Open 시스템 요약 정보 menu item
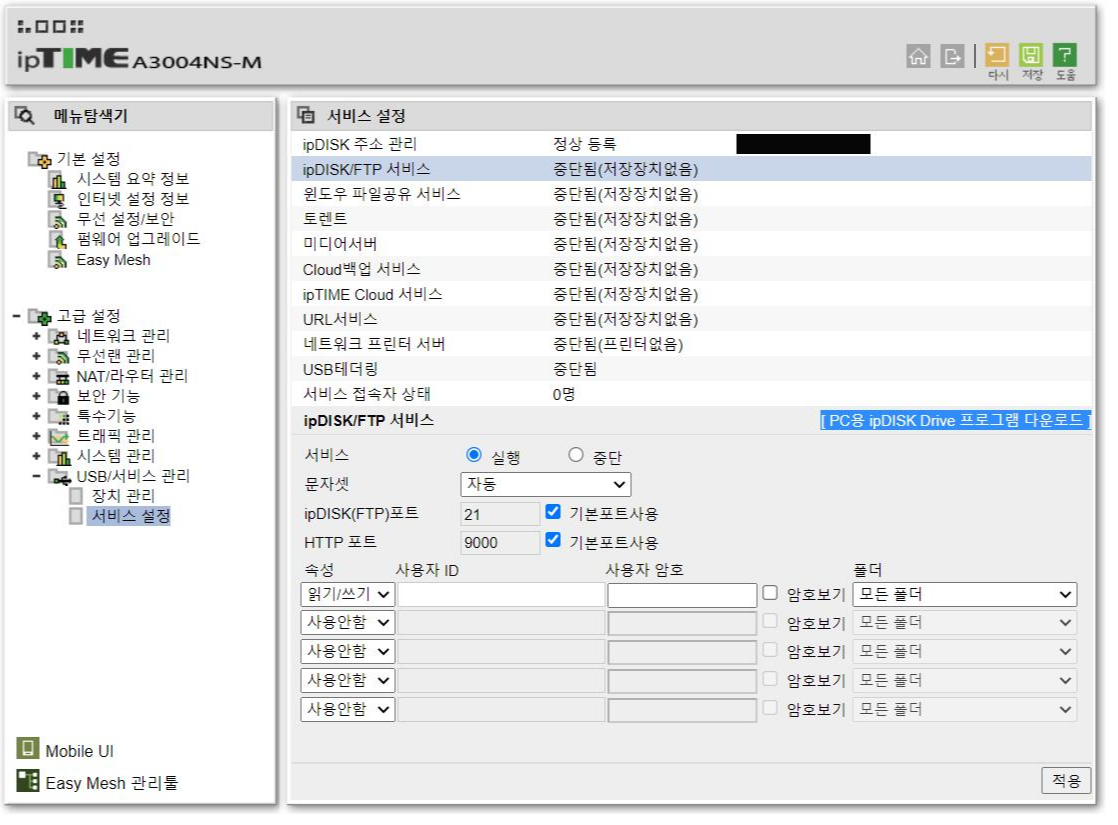This screenshot has height=825, width=1118. point(133,179)
